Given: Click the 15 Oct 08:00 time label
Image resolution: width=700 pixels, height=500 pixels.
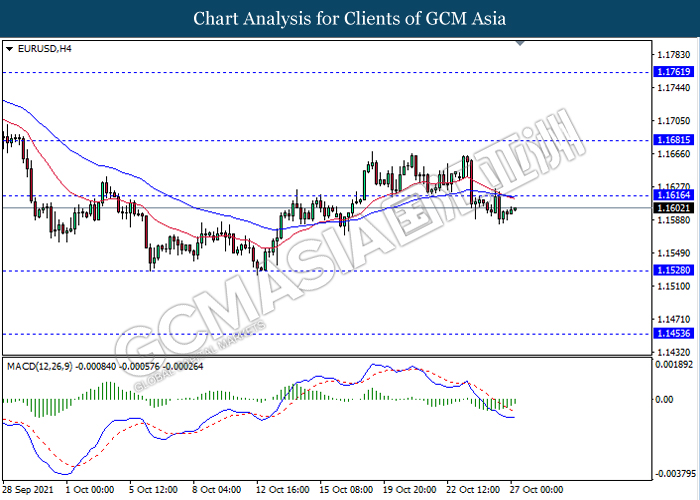Looking at the screenshot, I should coord(346,490).
